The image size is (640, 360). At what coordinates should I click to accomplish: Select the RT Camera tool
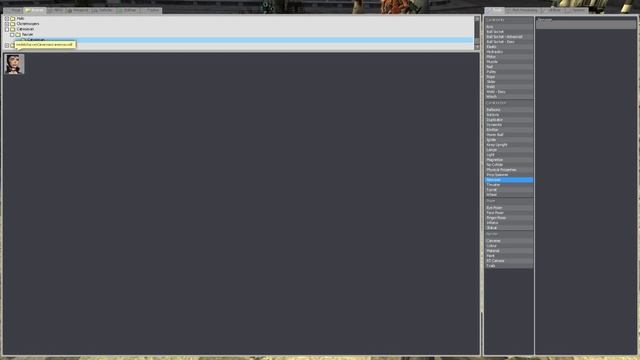click(x=509, y=261)
